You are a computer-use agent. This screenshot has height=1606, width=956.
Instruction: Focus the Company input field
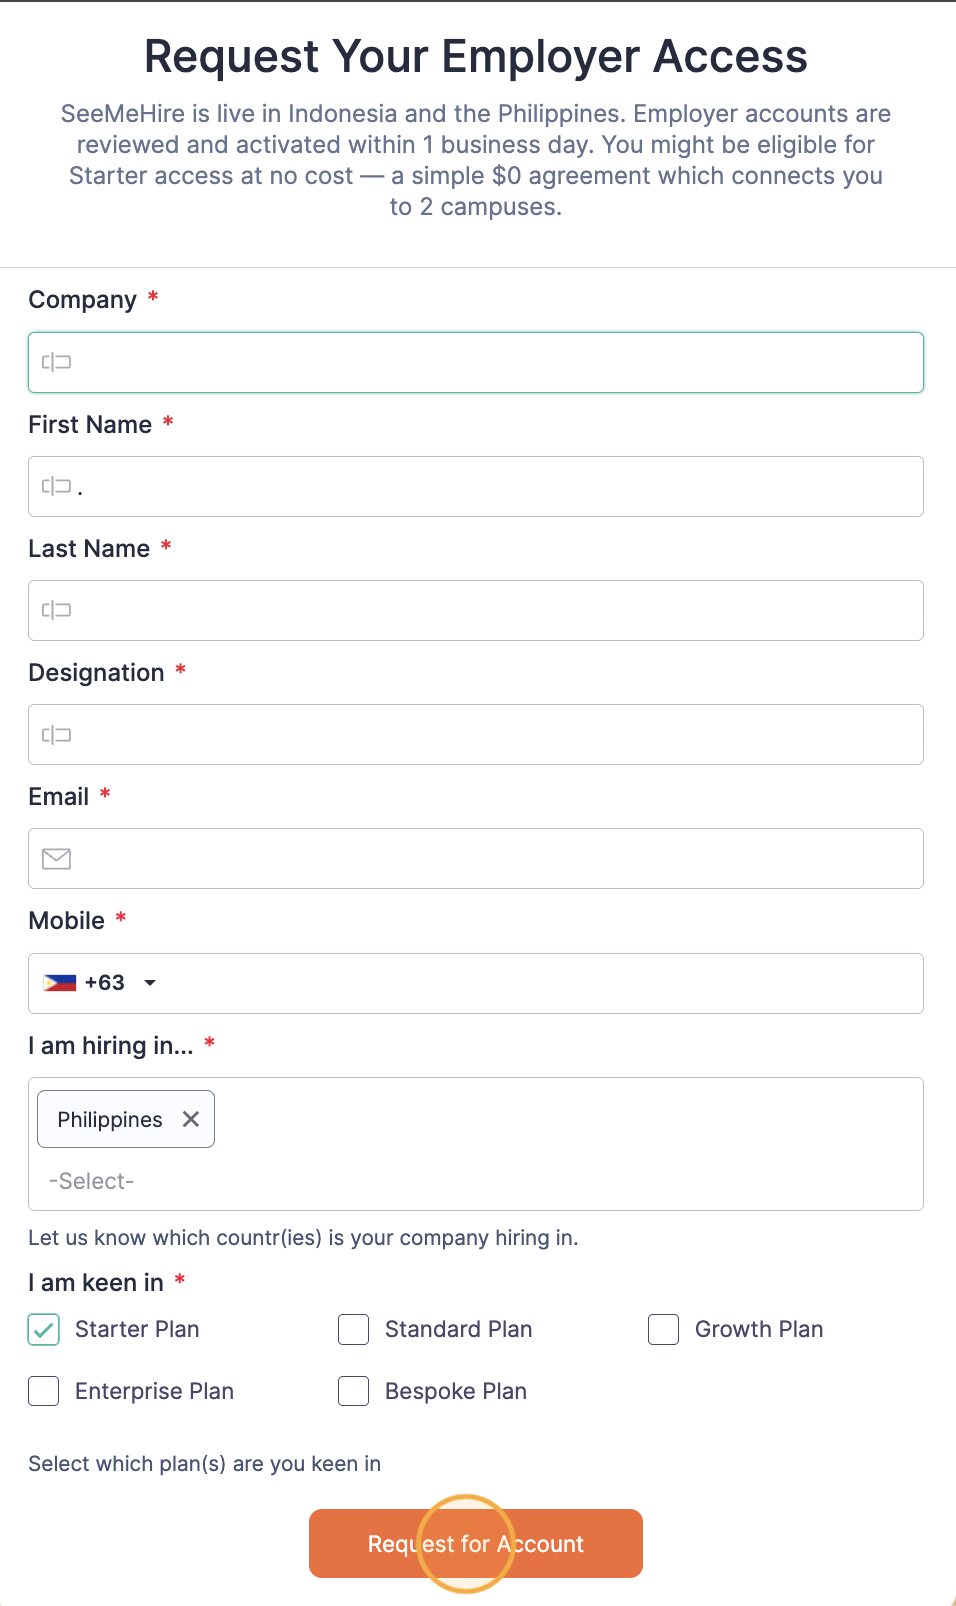(490, 362)
